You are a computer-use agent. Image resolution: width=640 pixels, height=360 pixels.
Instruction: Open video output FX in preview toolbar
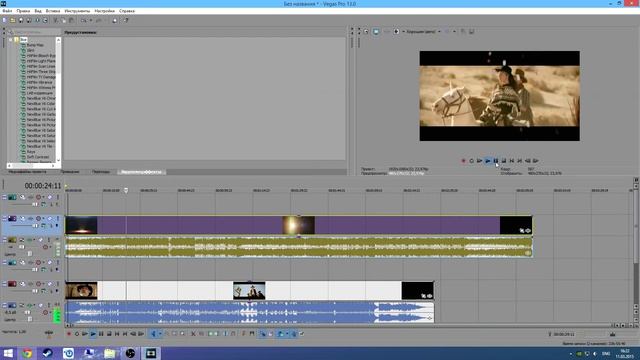pos(387,31)
